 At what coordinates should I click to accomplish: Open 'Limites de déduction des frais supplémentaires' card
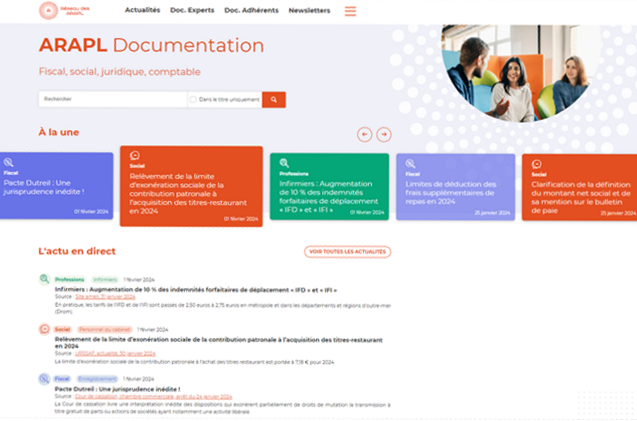point(455,186)
